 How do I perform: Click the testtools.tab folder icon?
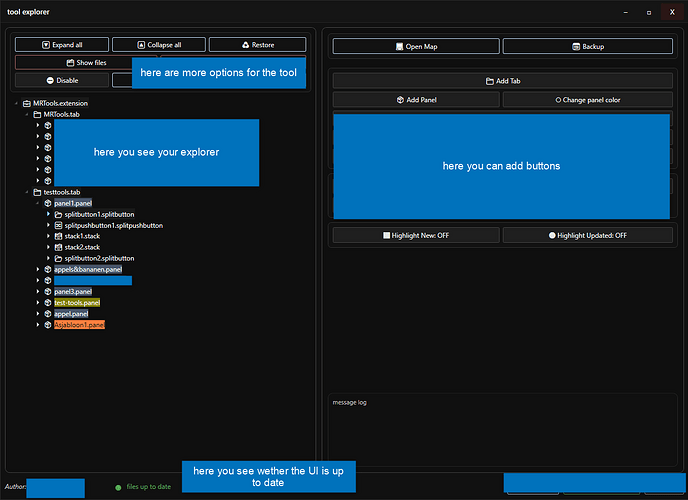(x=37, y=192)
